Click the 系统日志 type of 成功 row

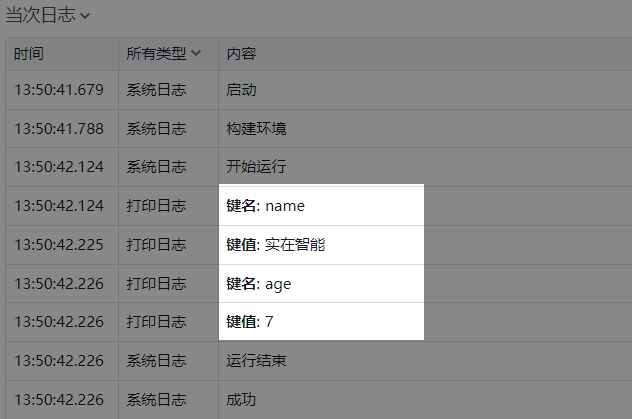pos(156,399)
